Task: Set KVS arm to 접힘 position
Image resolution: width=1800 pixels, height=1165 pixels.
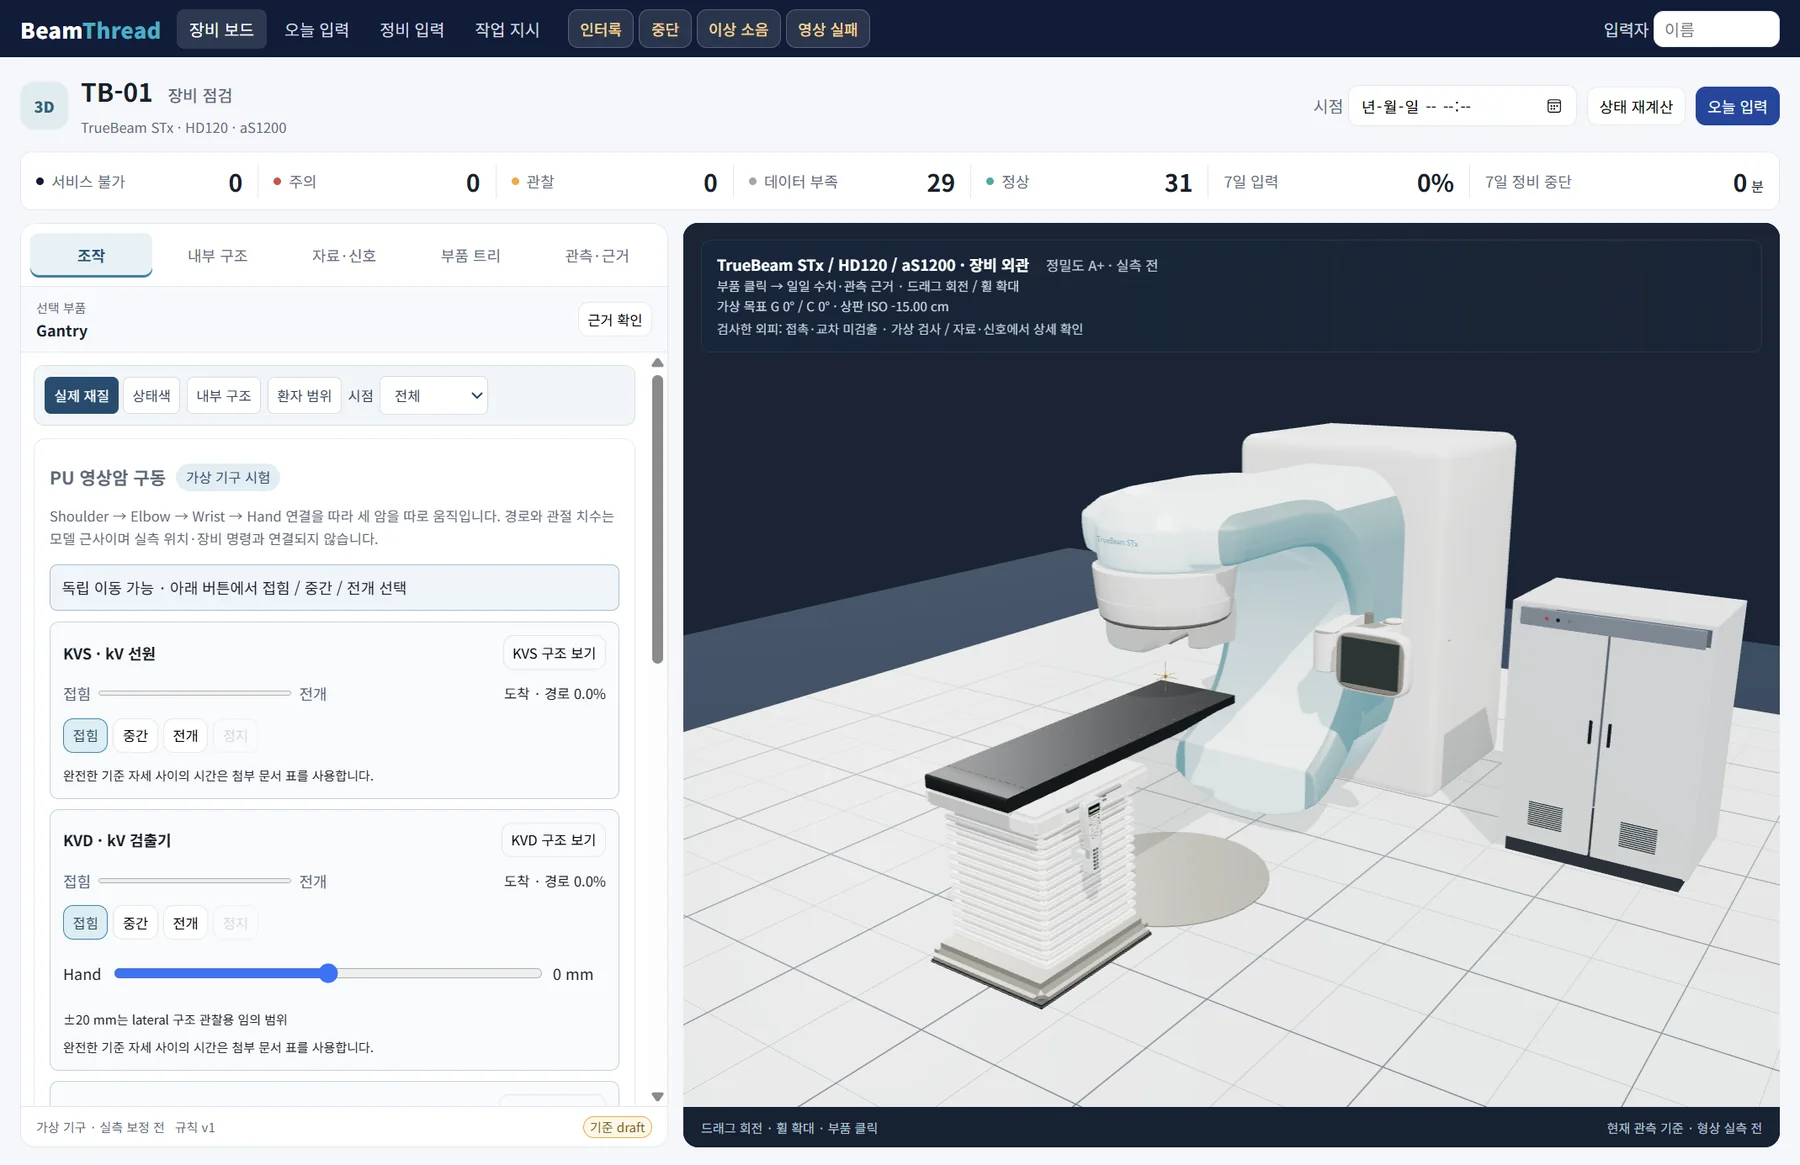Action: coord(85,735)
